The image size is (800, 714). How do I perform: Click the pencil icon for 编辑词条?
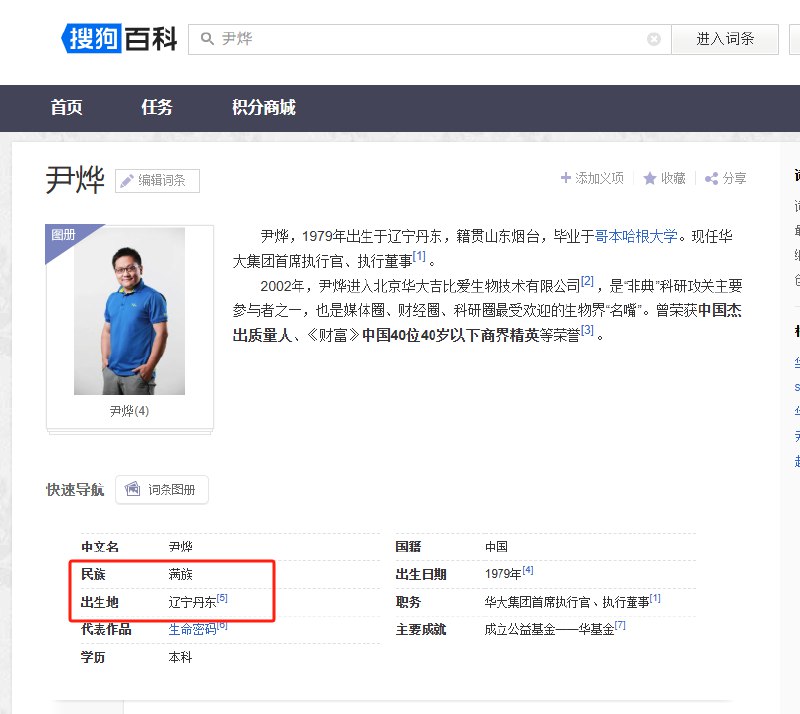[x=127, y=181]
